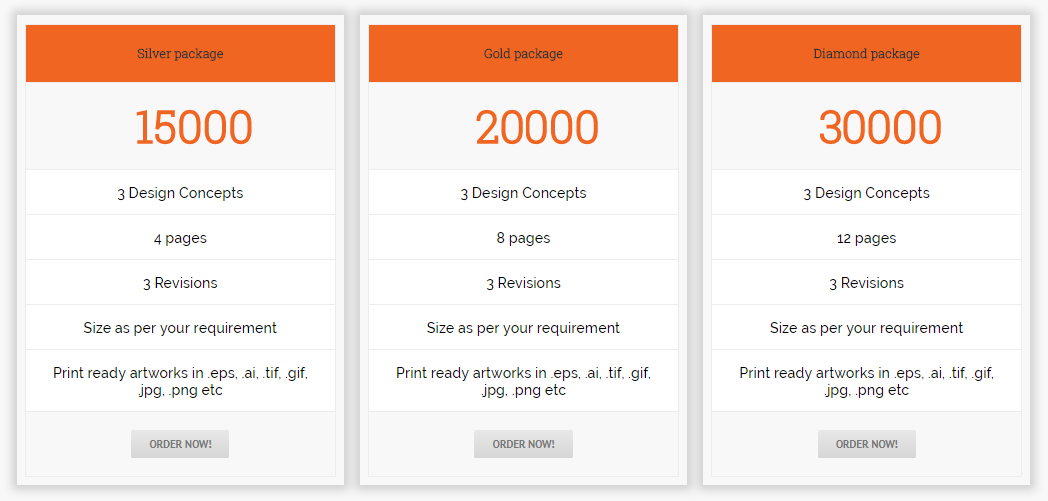The height and width of the screenshot is (501, 1048).
Task: Click the 4 pages feature row
Action: 180,238
